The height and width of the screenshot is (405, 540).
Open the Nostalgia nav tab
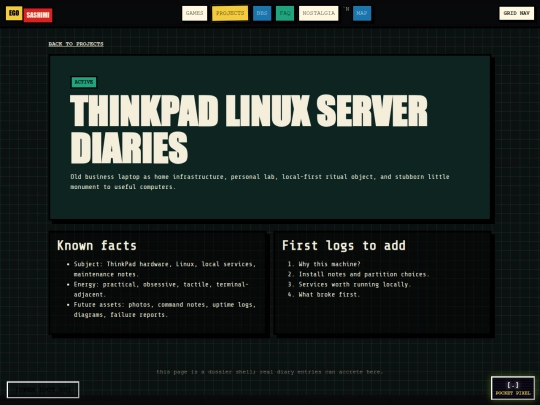click(x=319, y=13)
